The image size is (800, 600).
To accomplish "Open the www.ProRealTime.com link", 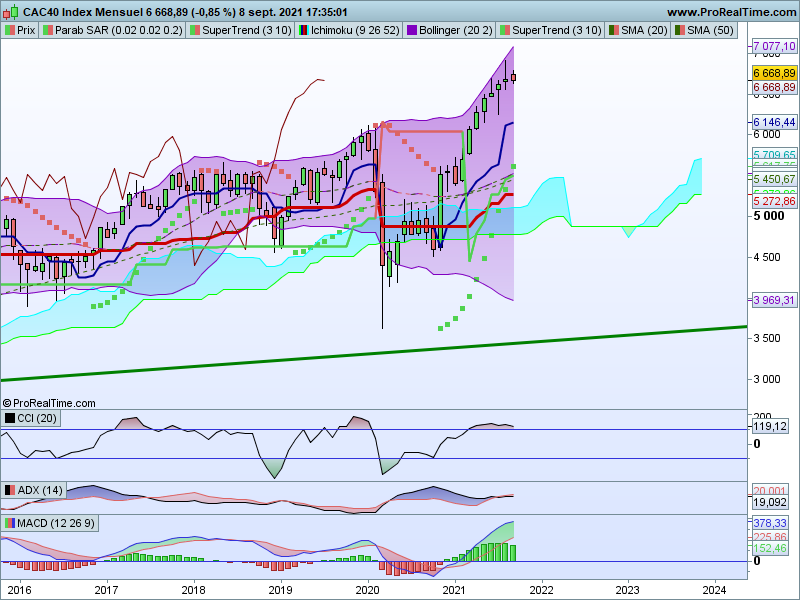I will click(731, 12).
